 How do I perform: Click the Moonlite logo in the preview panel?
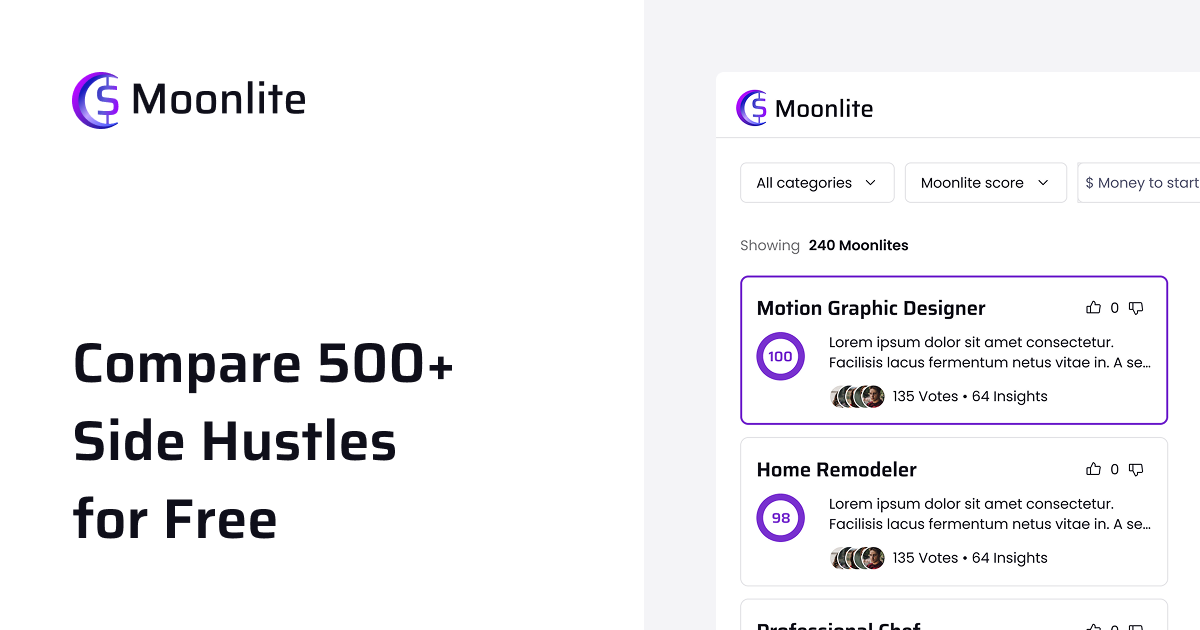tap(751, 107)
